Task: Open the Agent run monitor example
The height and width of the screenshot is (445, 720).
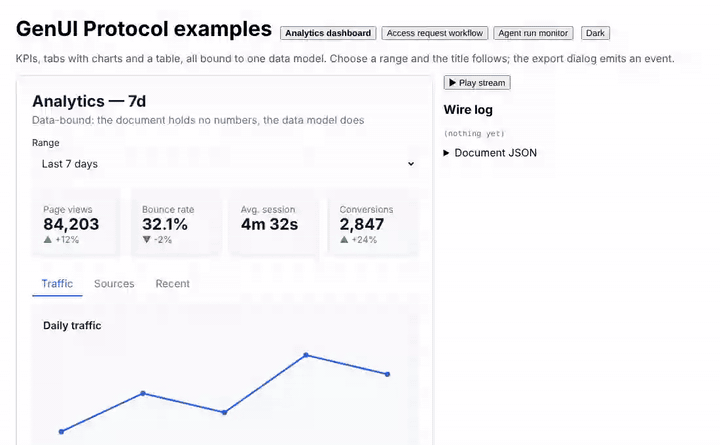Action: pyautogui.click(x=533, y=33)
